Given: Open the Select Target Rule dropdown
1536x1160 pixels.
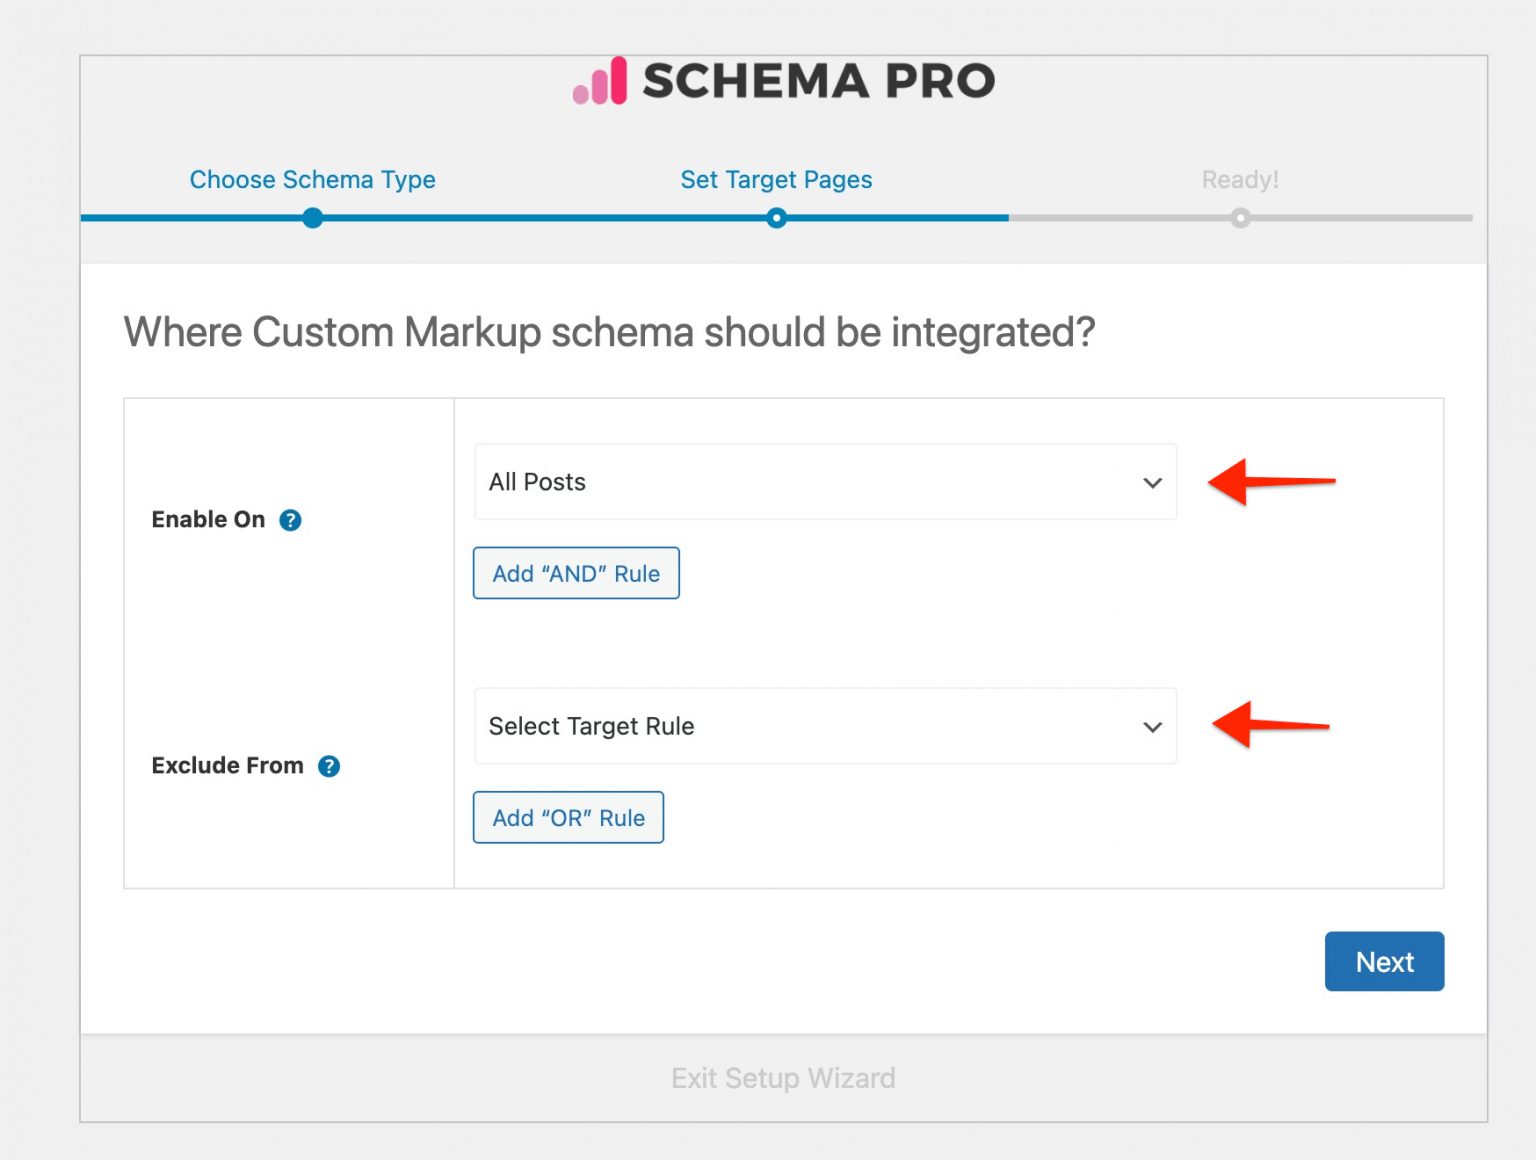Looking at the screenshot, I should 825,727.
